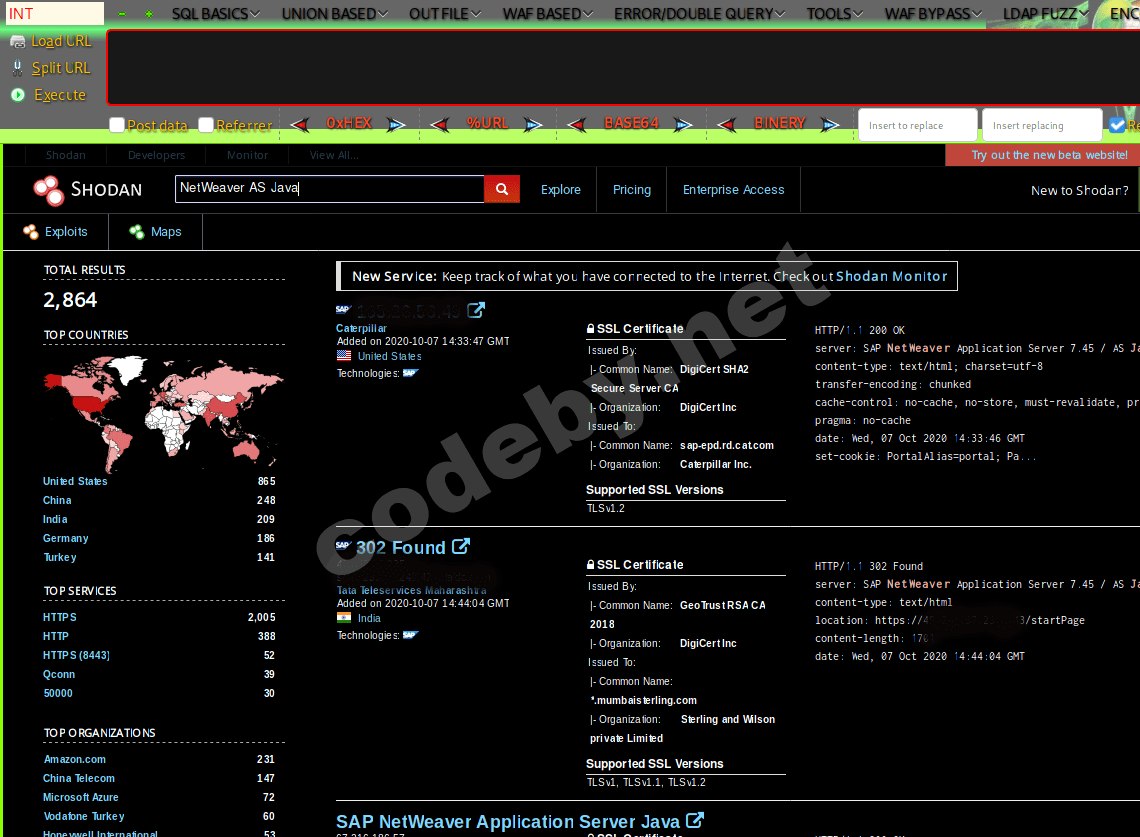
Task: Open the Exploits tab
Action: [56, 232]
